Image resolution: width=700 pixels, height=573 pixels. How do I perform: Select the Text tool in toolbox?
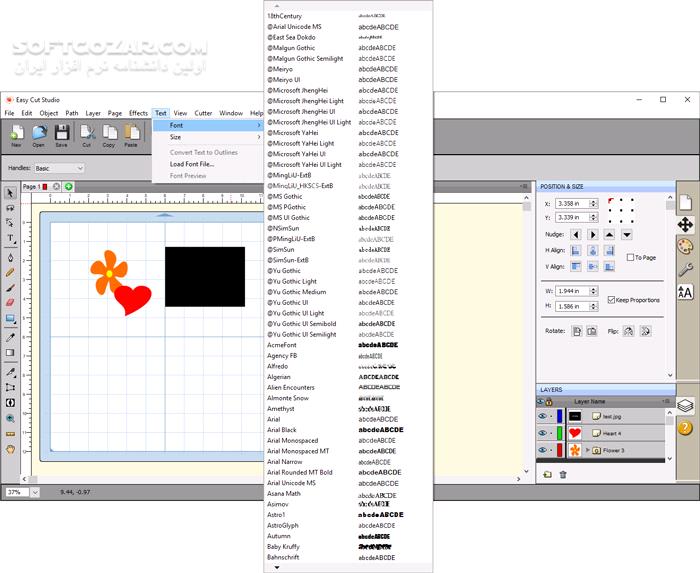tap(10, 238)
